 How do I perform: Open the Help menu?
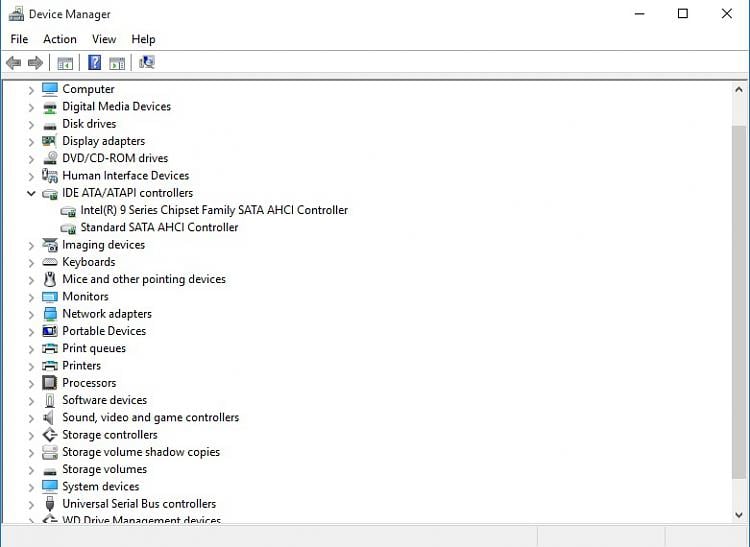(143, 39)
